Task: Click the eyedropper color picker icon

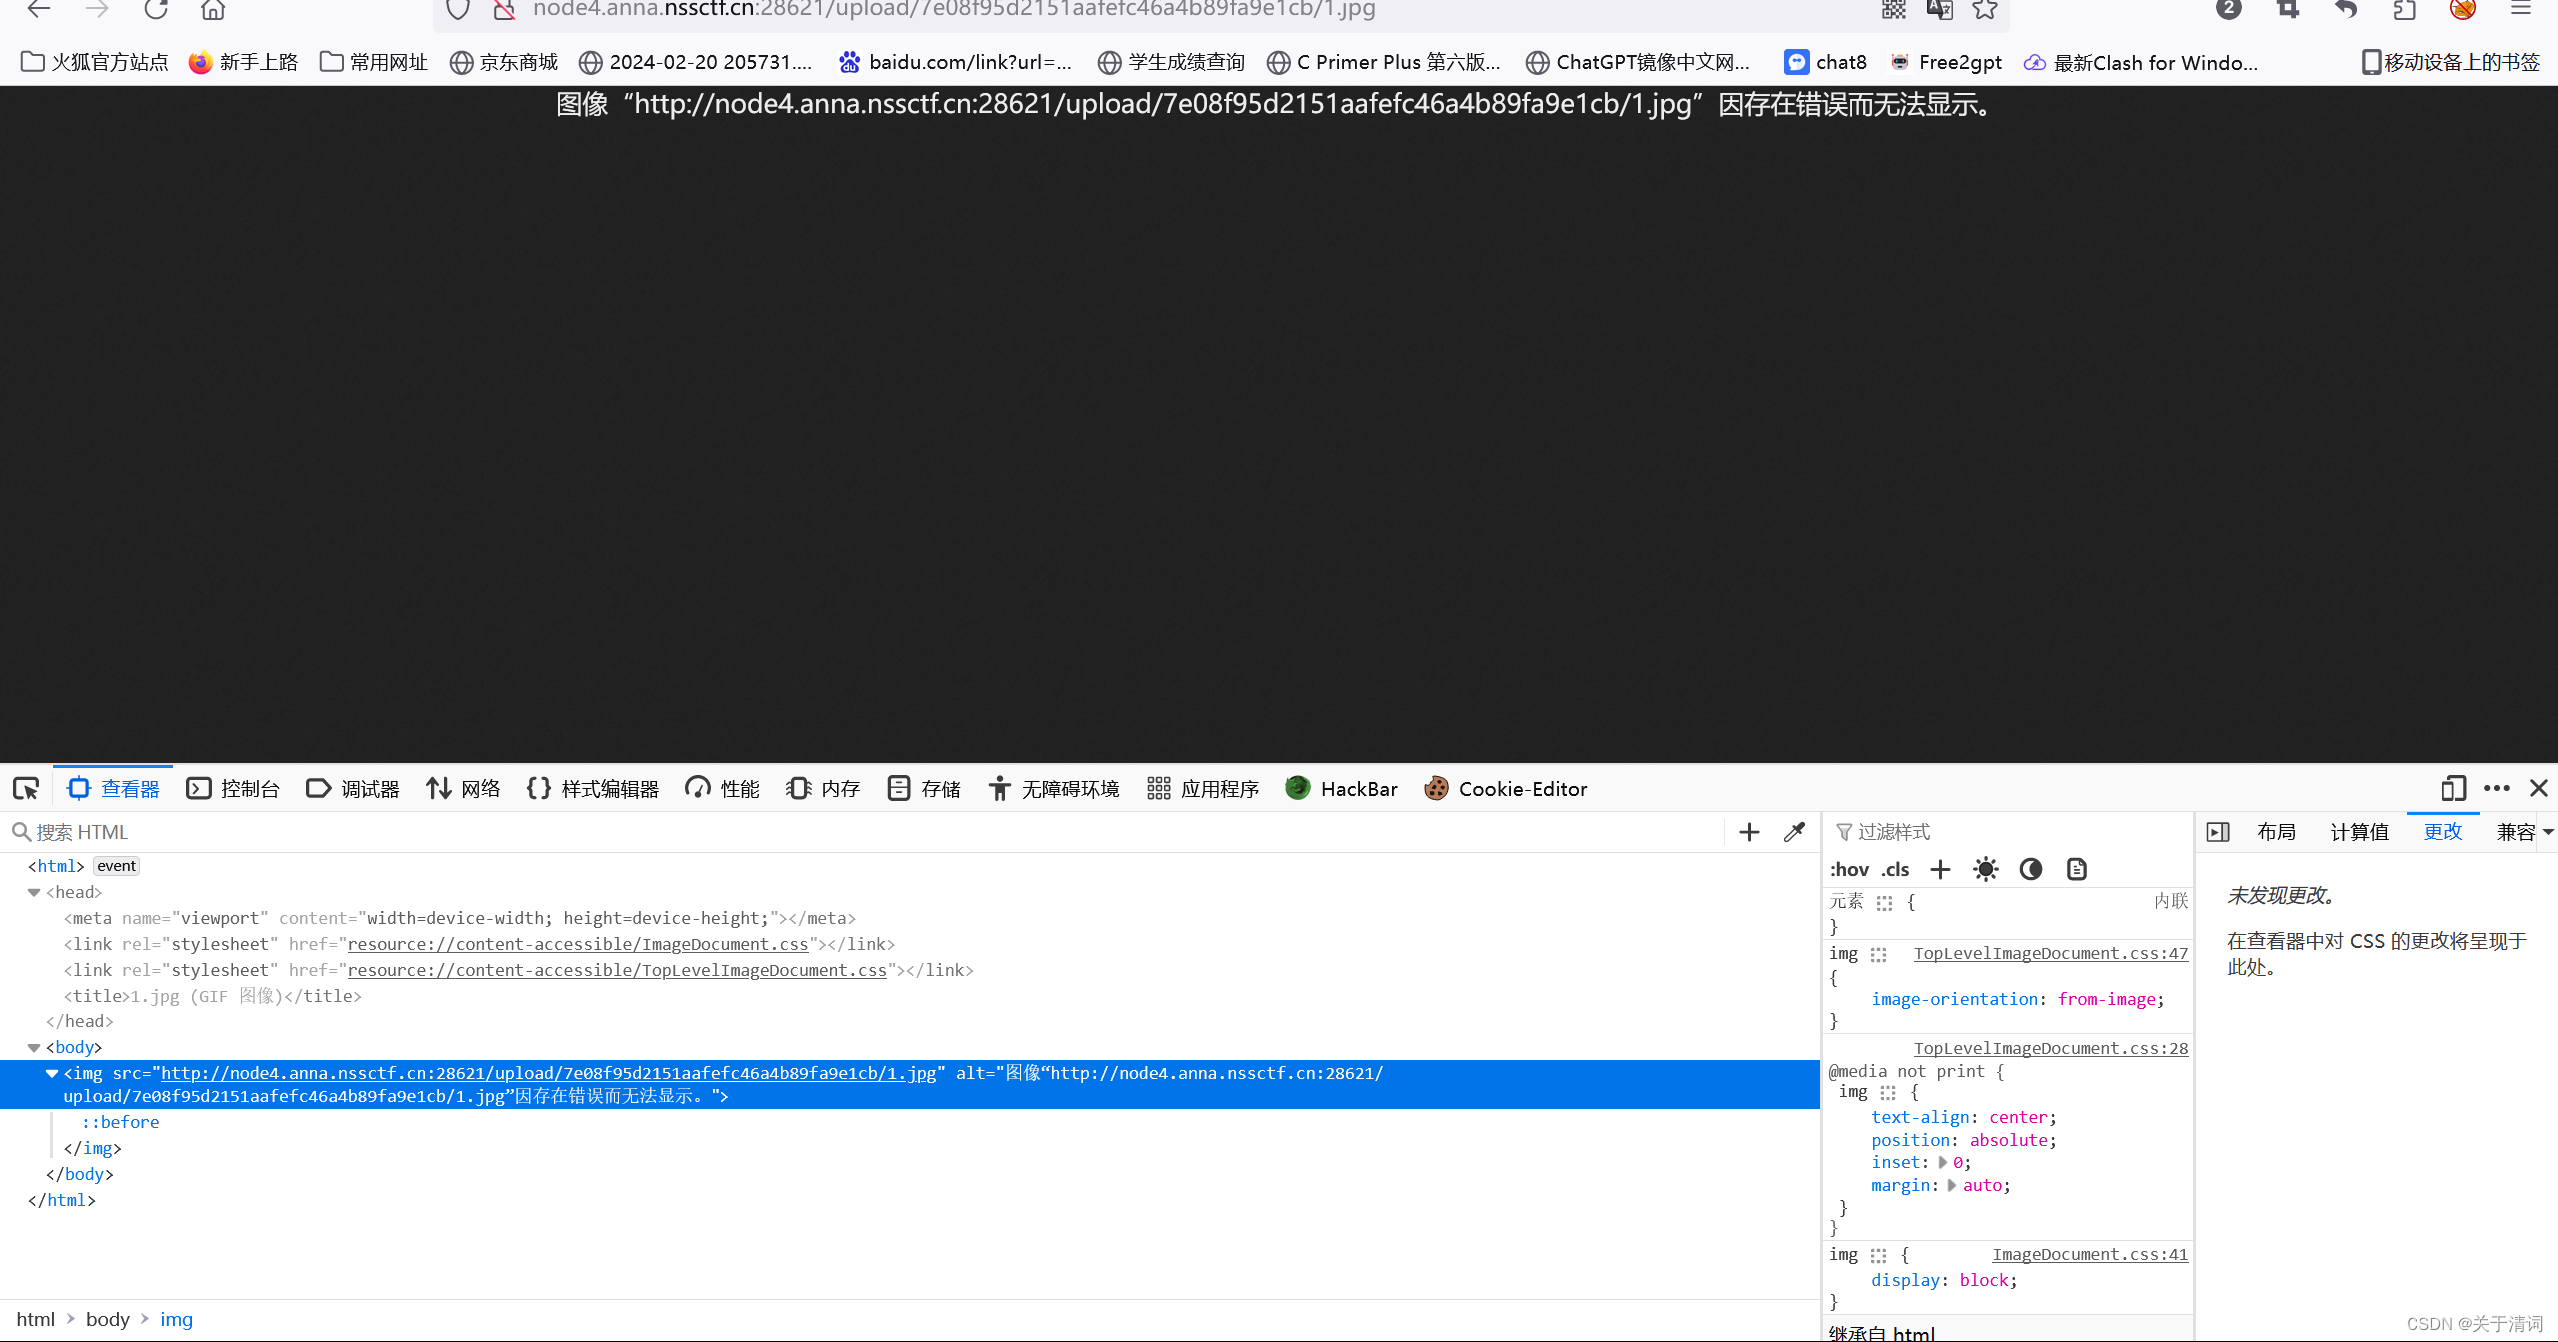Action: [x=1795, y=832]
